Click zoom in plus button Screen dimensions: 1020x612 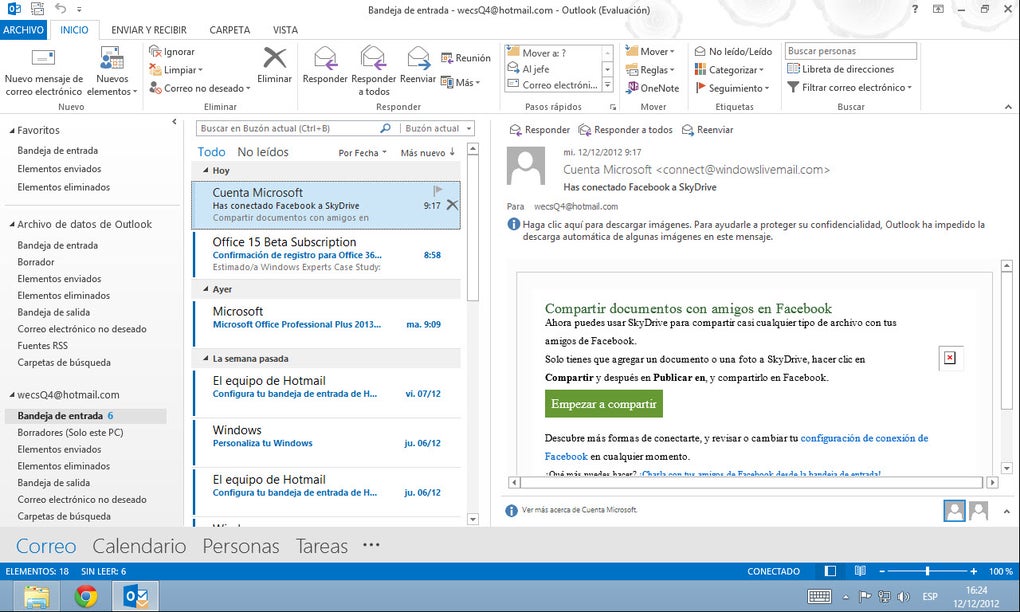tap(973, 571)
